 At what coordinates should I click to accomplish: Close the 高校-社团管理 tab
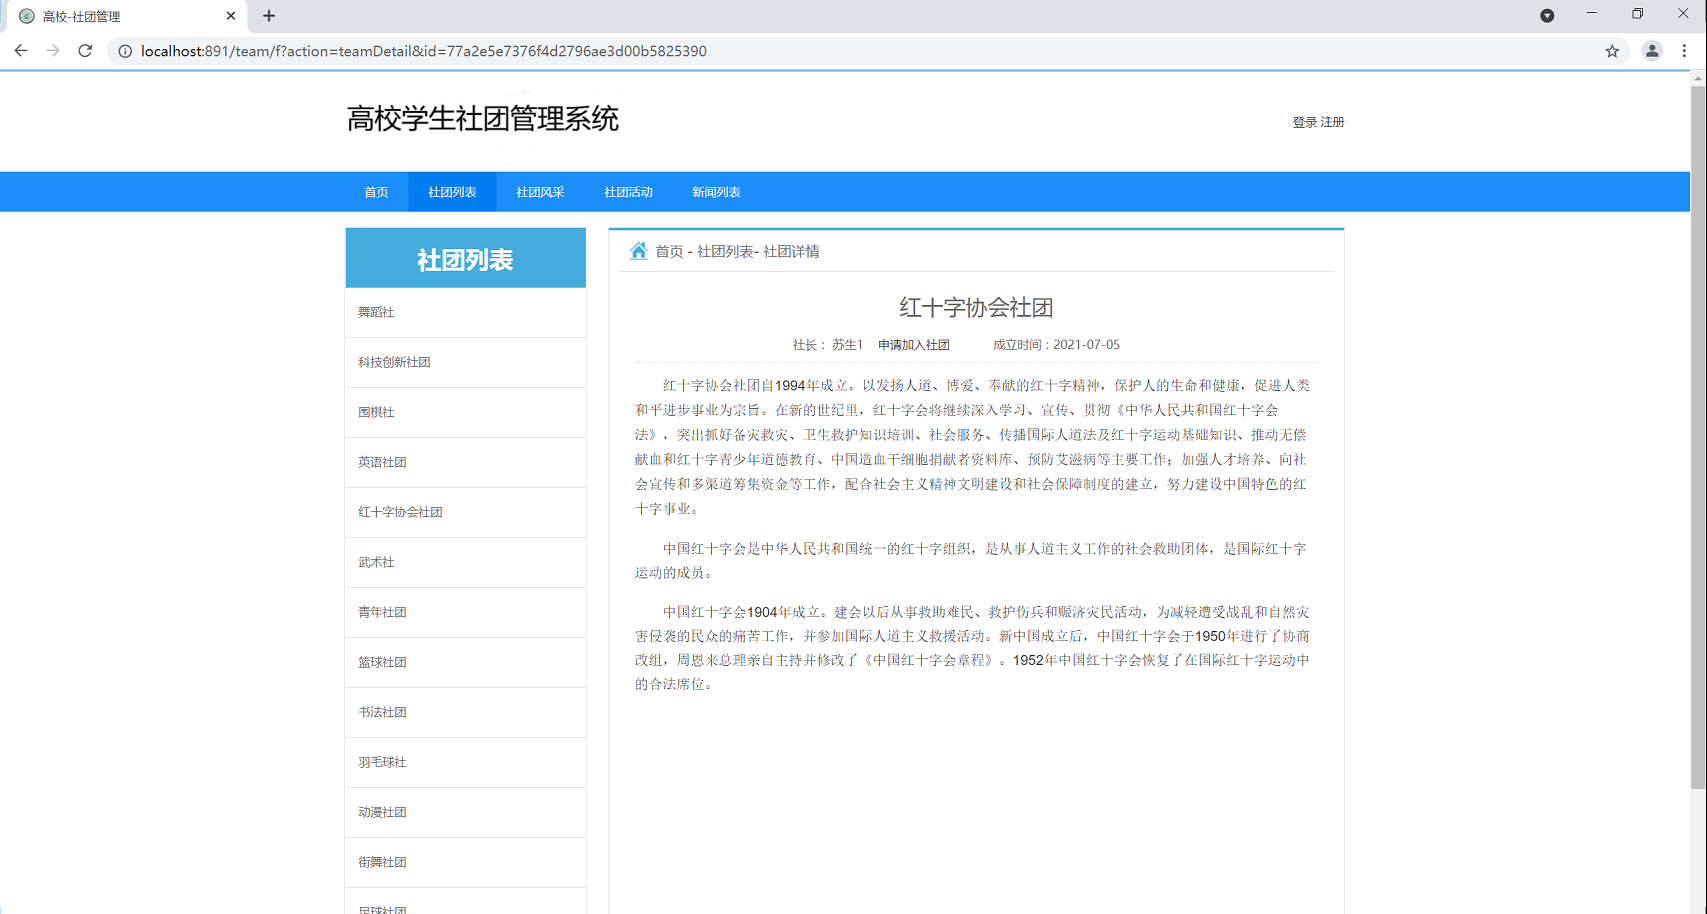click(231, 16)
